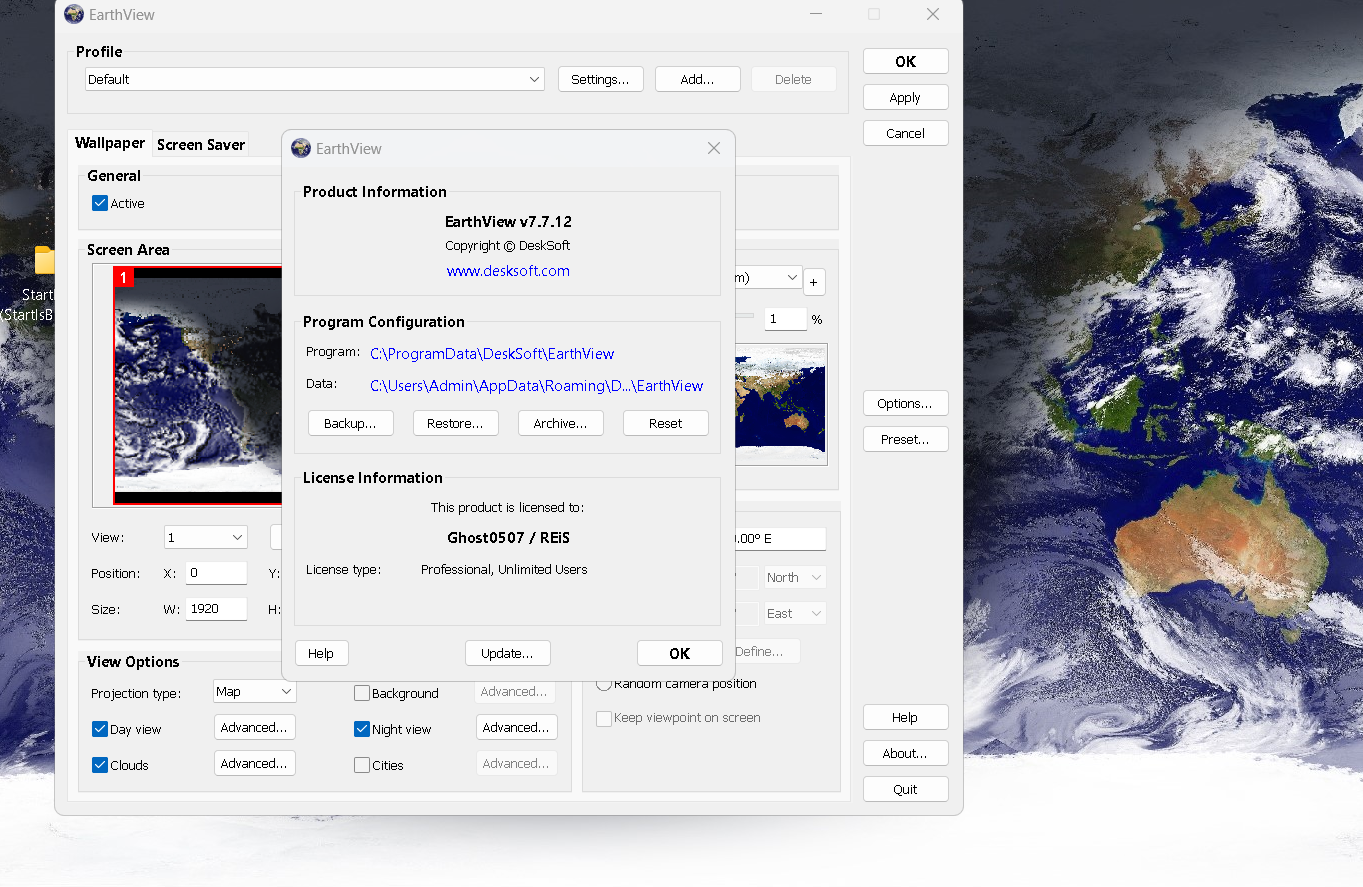Enable the Cities checkbox
The height and width of the screenshot is (887, 1363).
pos(362,765)
